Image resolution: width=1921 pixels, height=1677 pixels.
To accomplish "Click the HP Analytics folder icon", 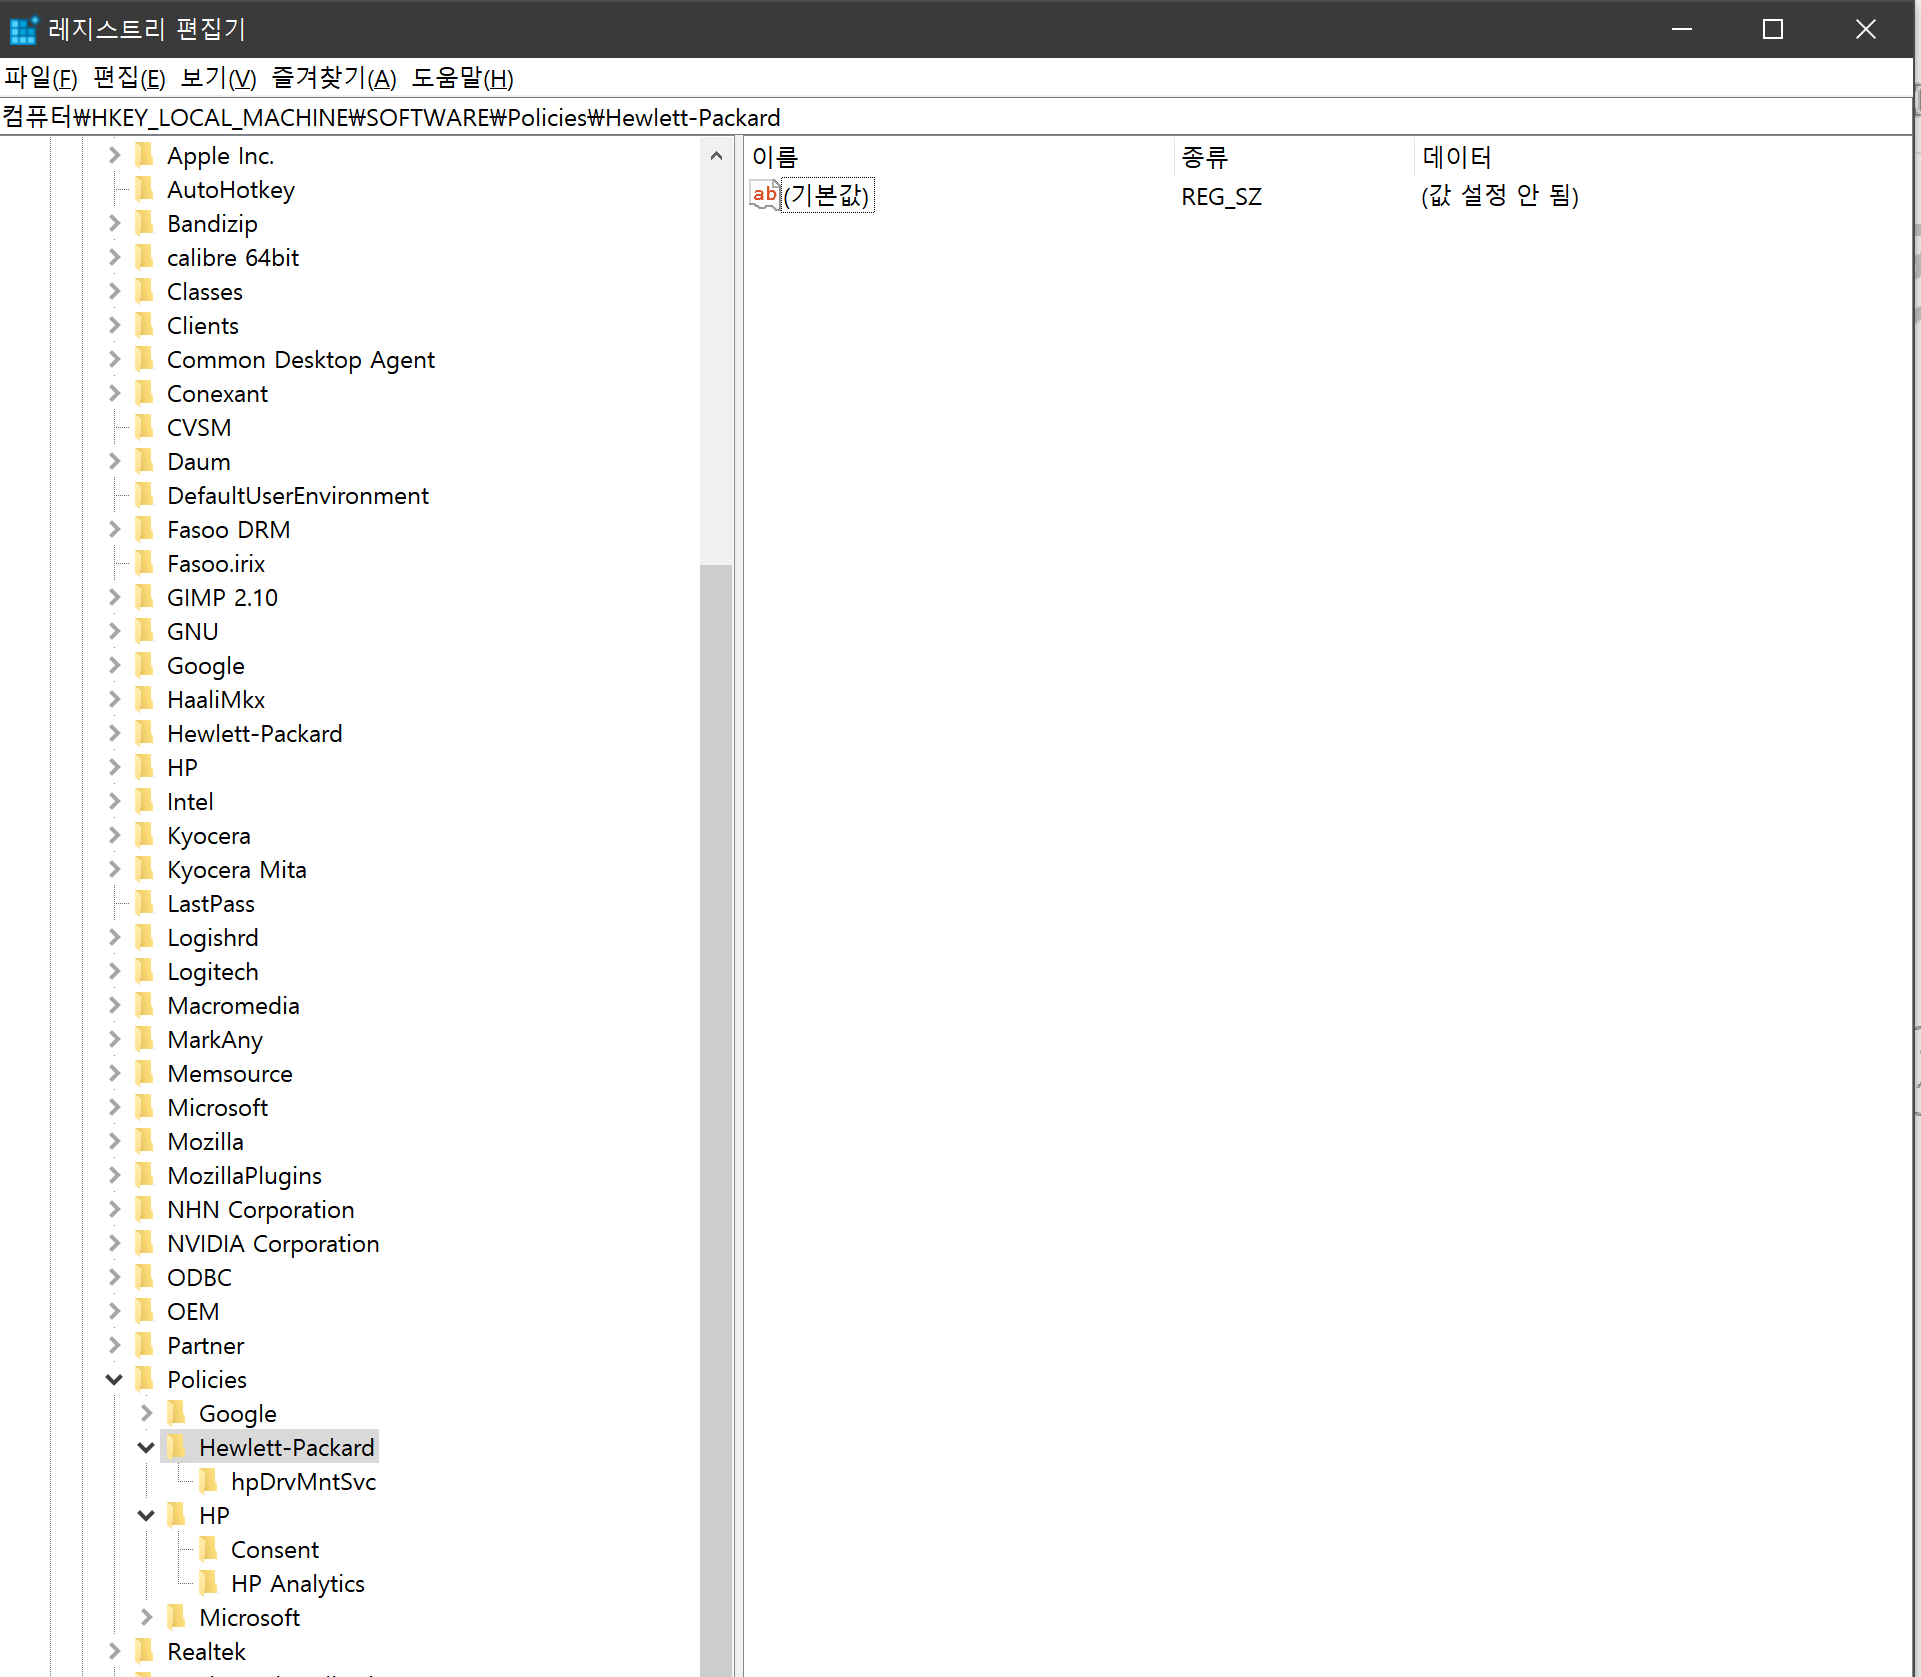I will tap(209, 1583).
